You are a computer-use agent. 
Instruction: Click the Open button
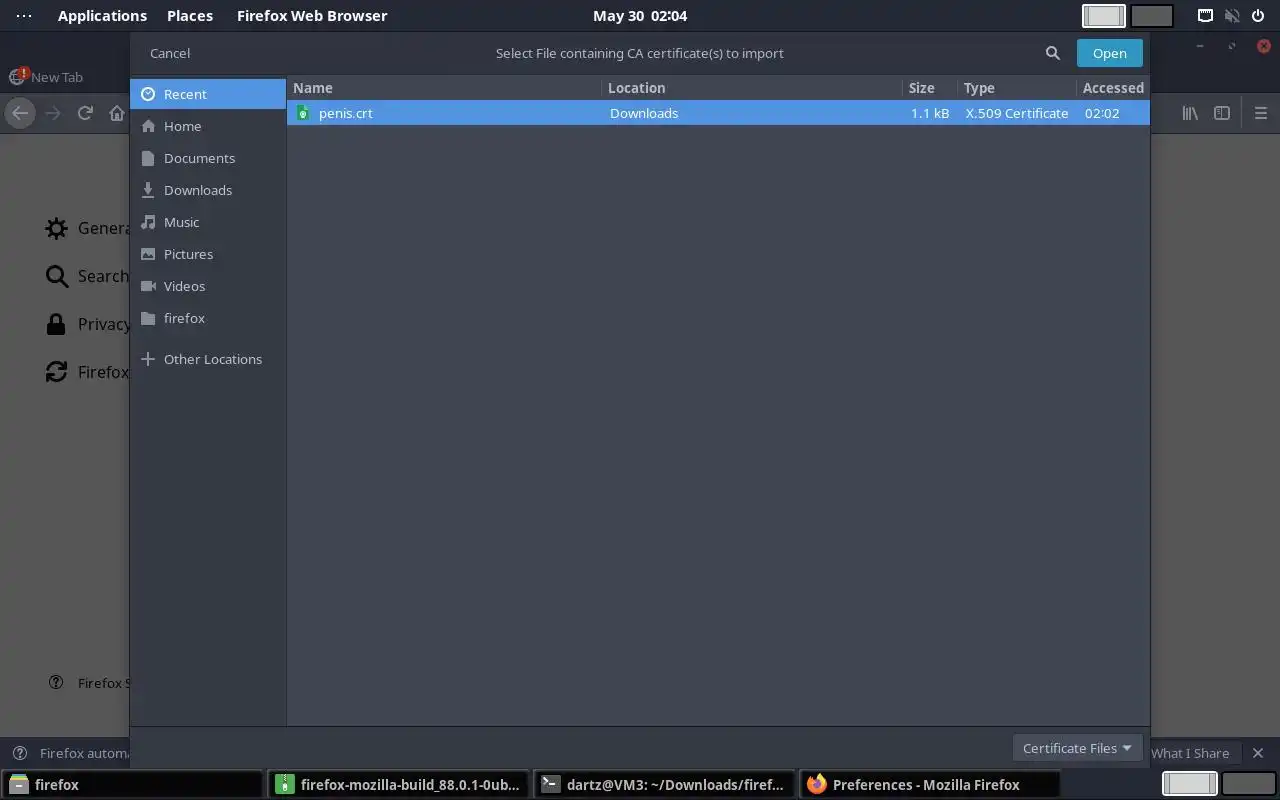click(1109, 53)
